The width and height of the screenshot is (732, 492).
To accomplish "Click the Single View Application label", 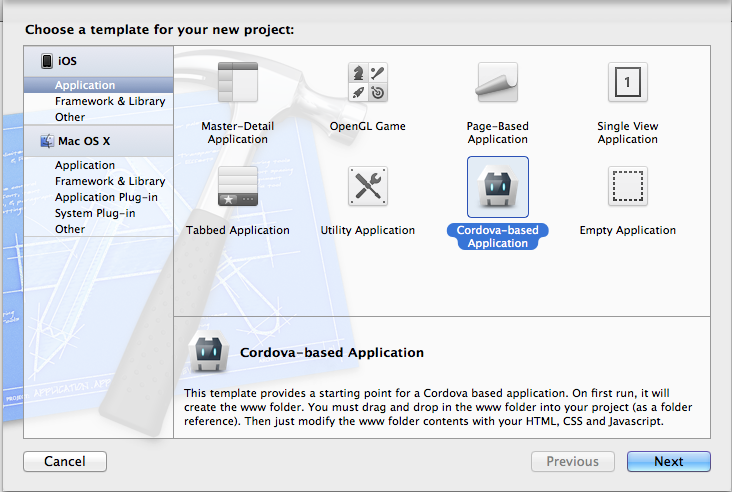I will tap(627, 133).
